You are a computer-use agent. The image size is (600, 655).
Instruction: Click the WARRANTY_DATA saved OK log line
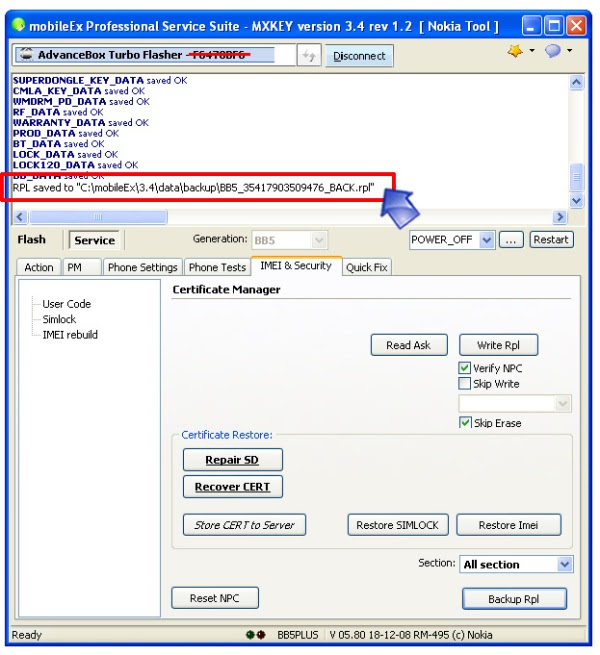coord(81,122)
